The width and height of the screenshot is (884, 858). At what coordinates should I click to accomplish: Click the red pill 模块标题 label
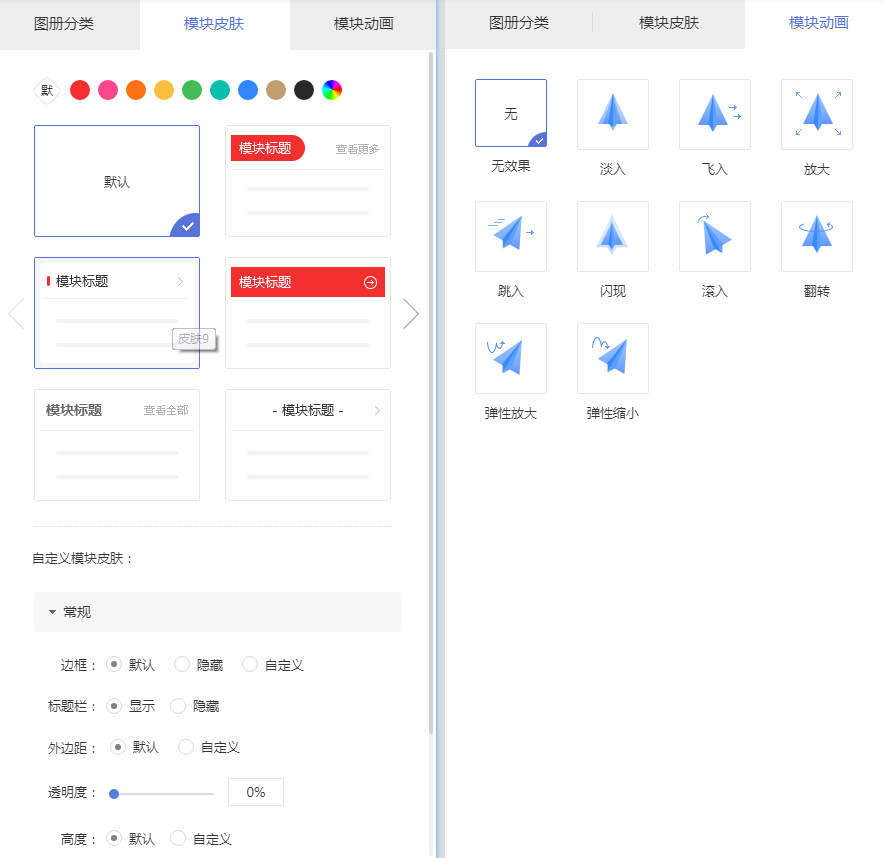click(267, 148)
